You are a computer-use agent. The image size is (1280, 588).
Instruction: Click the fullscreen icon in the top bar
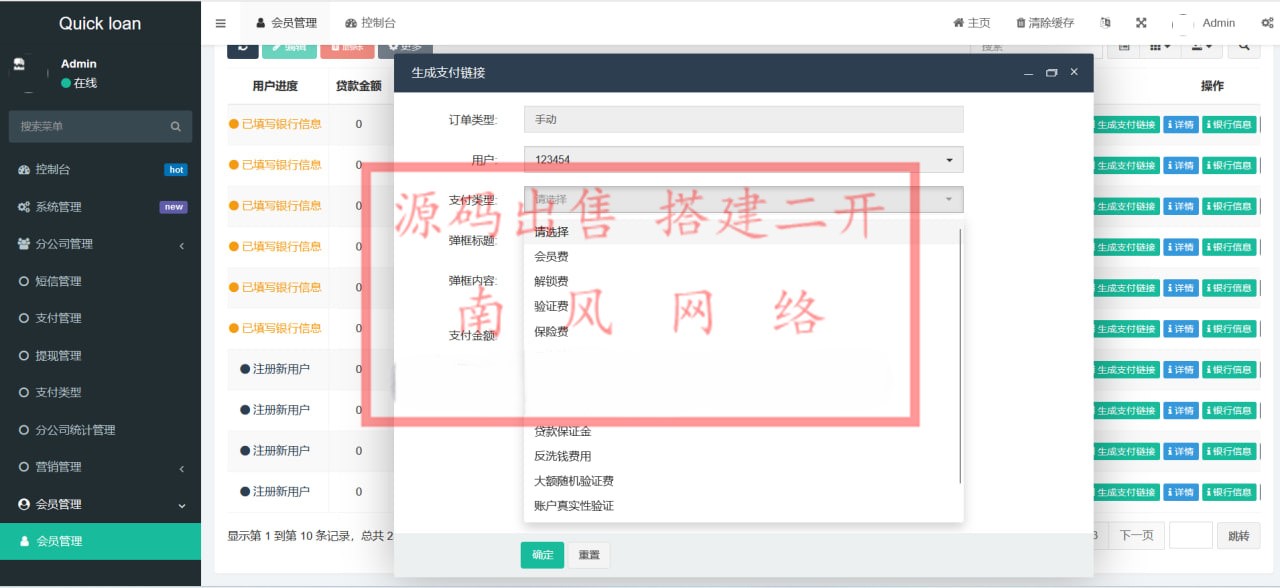pos(1141,23)
